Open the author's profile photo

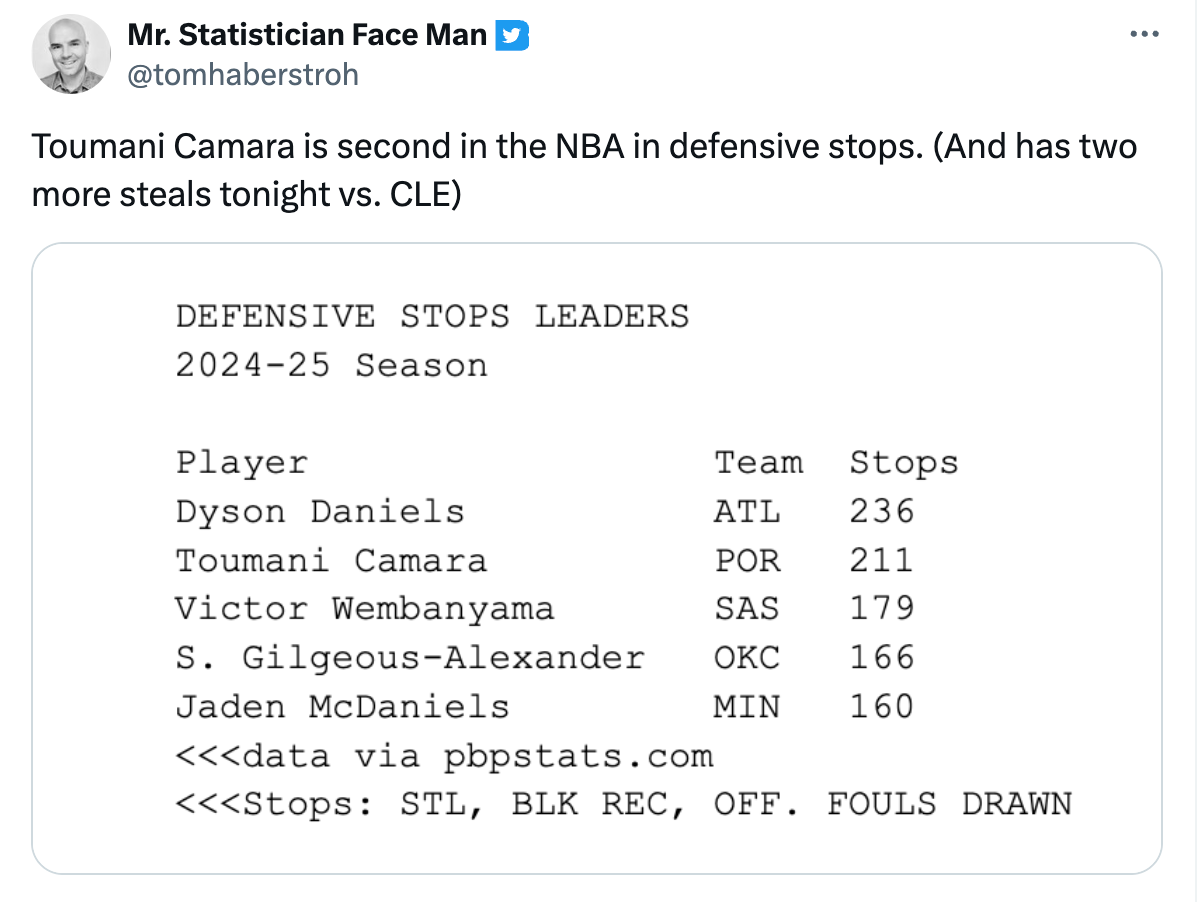point(71,56)
